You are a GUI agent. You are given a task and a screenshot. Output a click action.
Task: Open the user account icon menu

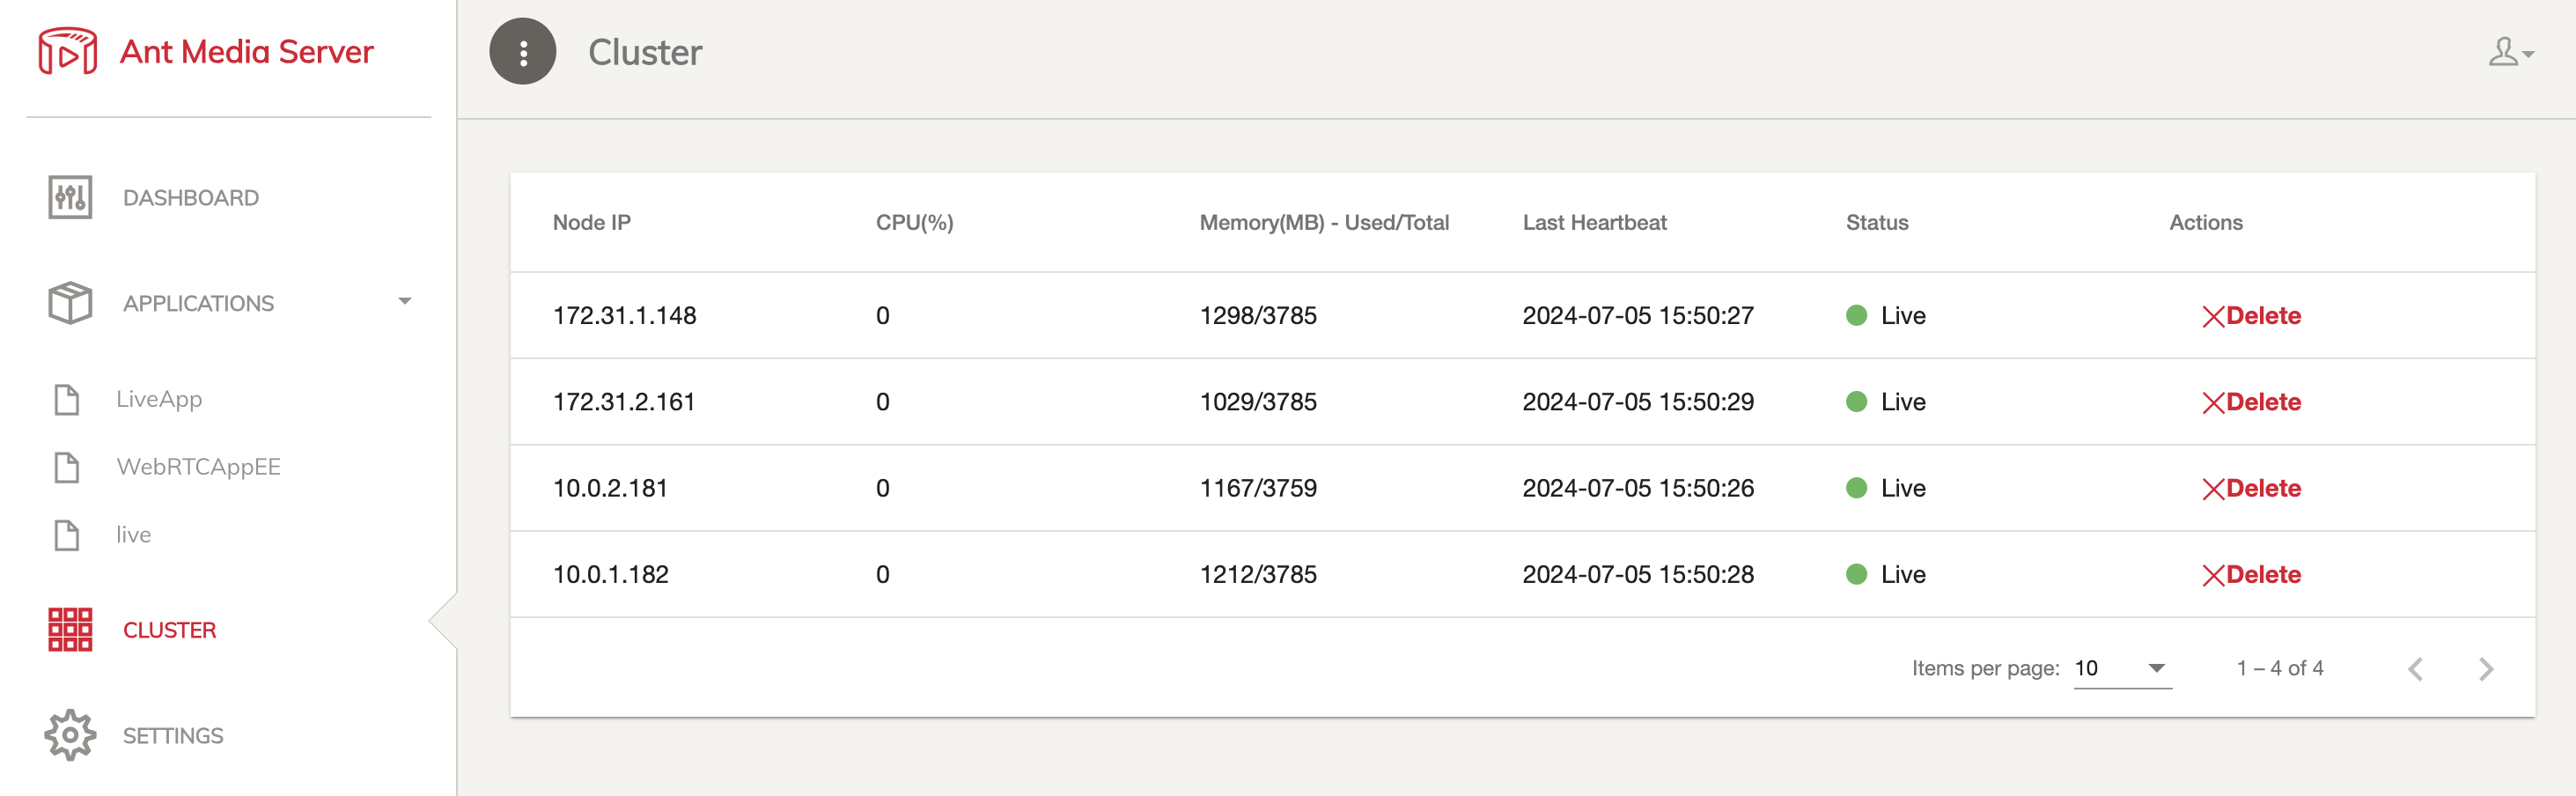click(x=2510, y=51)
